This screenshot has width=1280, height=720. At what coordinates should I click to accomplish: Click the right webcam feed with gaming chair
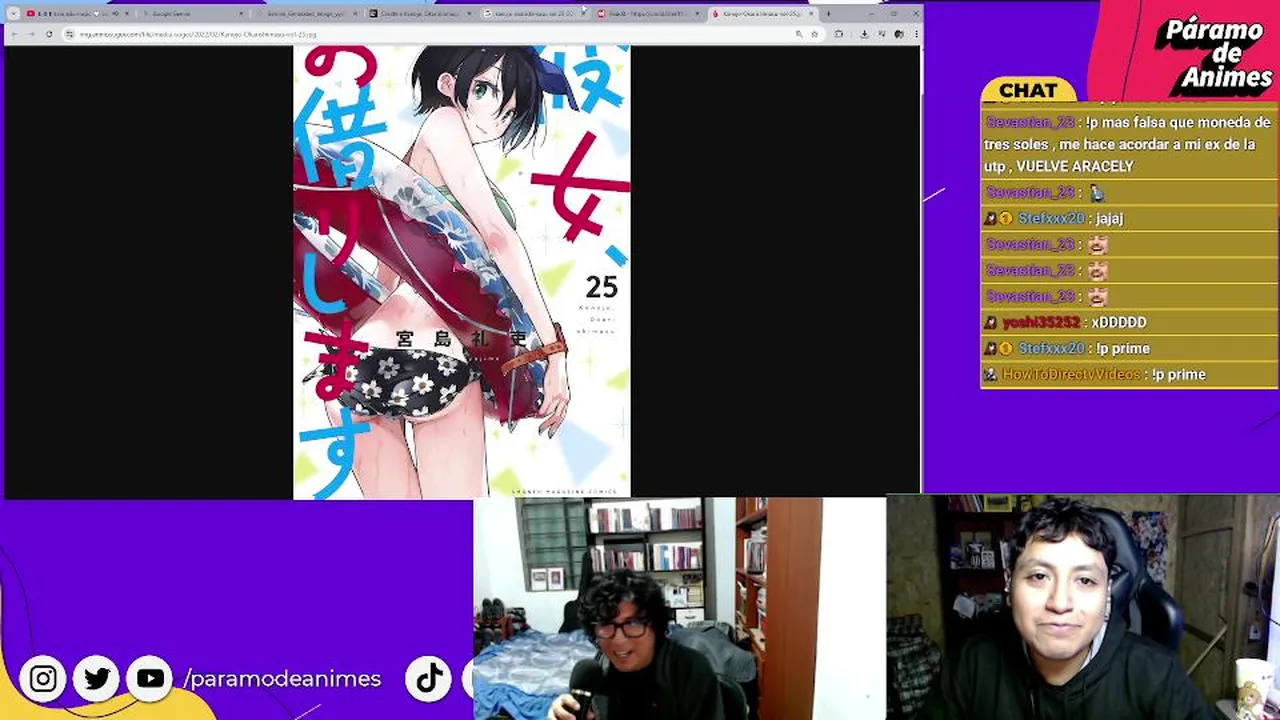(x=1083, y=607)
